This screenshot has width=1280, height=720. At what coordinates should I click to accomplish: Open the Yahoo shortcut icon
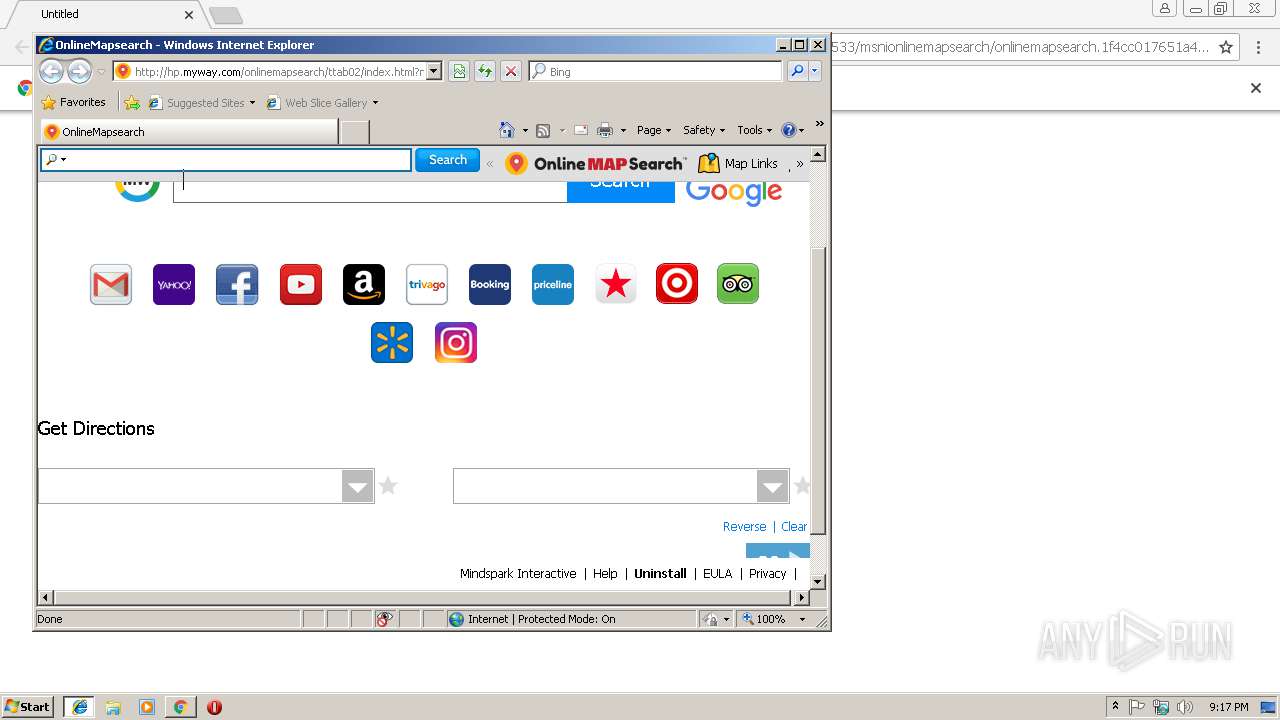pos(174,285)
